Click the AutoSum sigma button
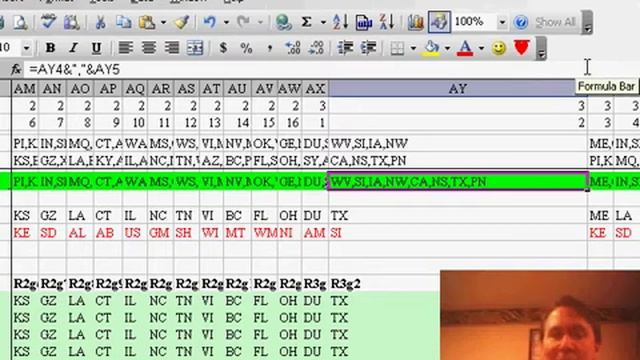The height and width of the screenshot is (360, 640). 306,22
